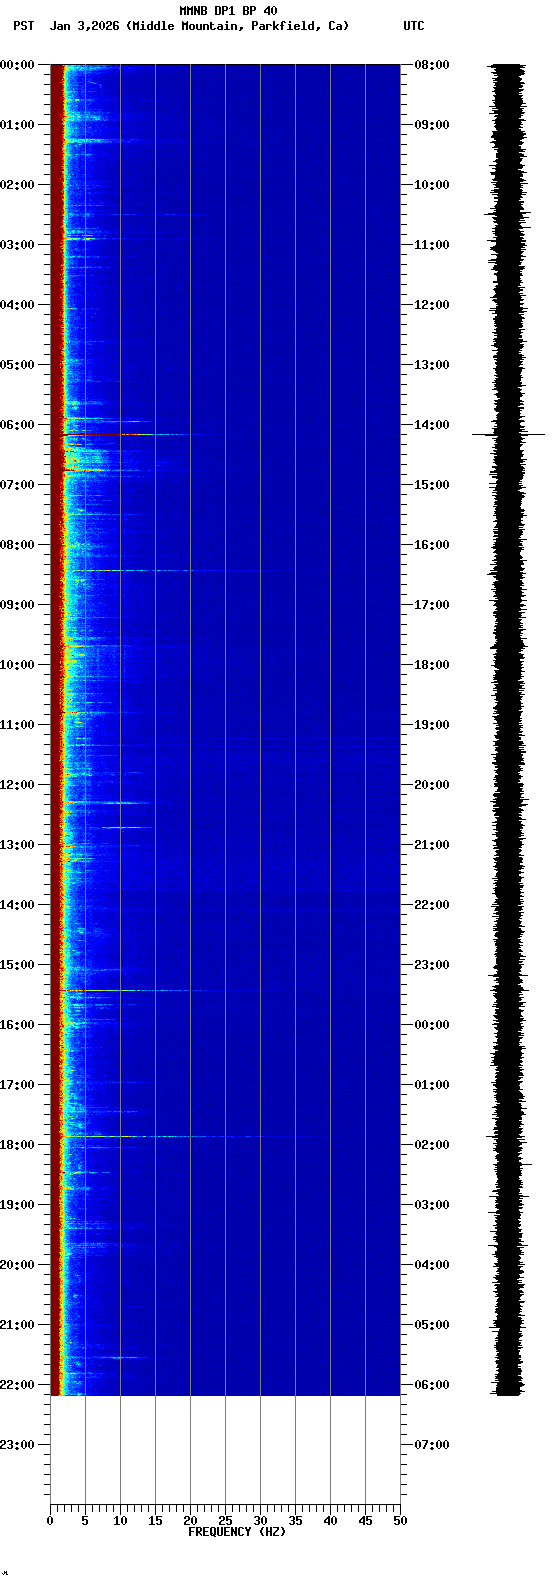Click the PST time label '06:00'
The height and width of the screenshot is (1584, 552).
tap(16, 425)
